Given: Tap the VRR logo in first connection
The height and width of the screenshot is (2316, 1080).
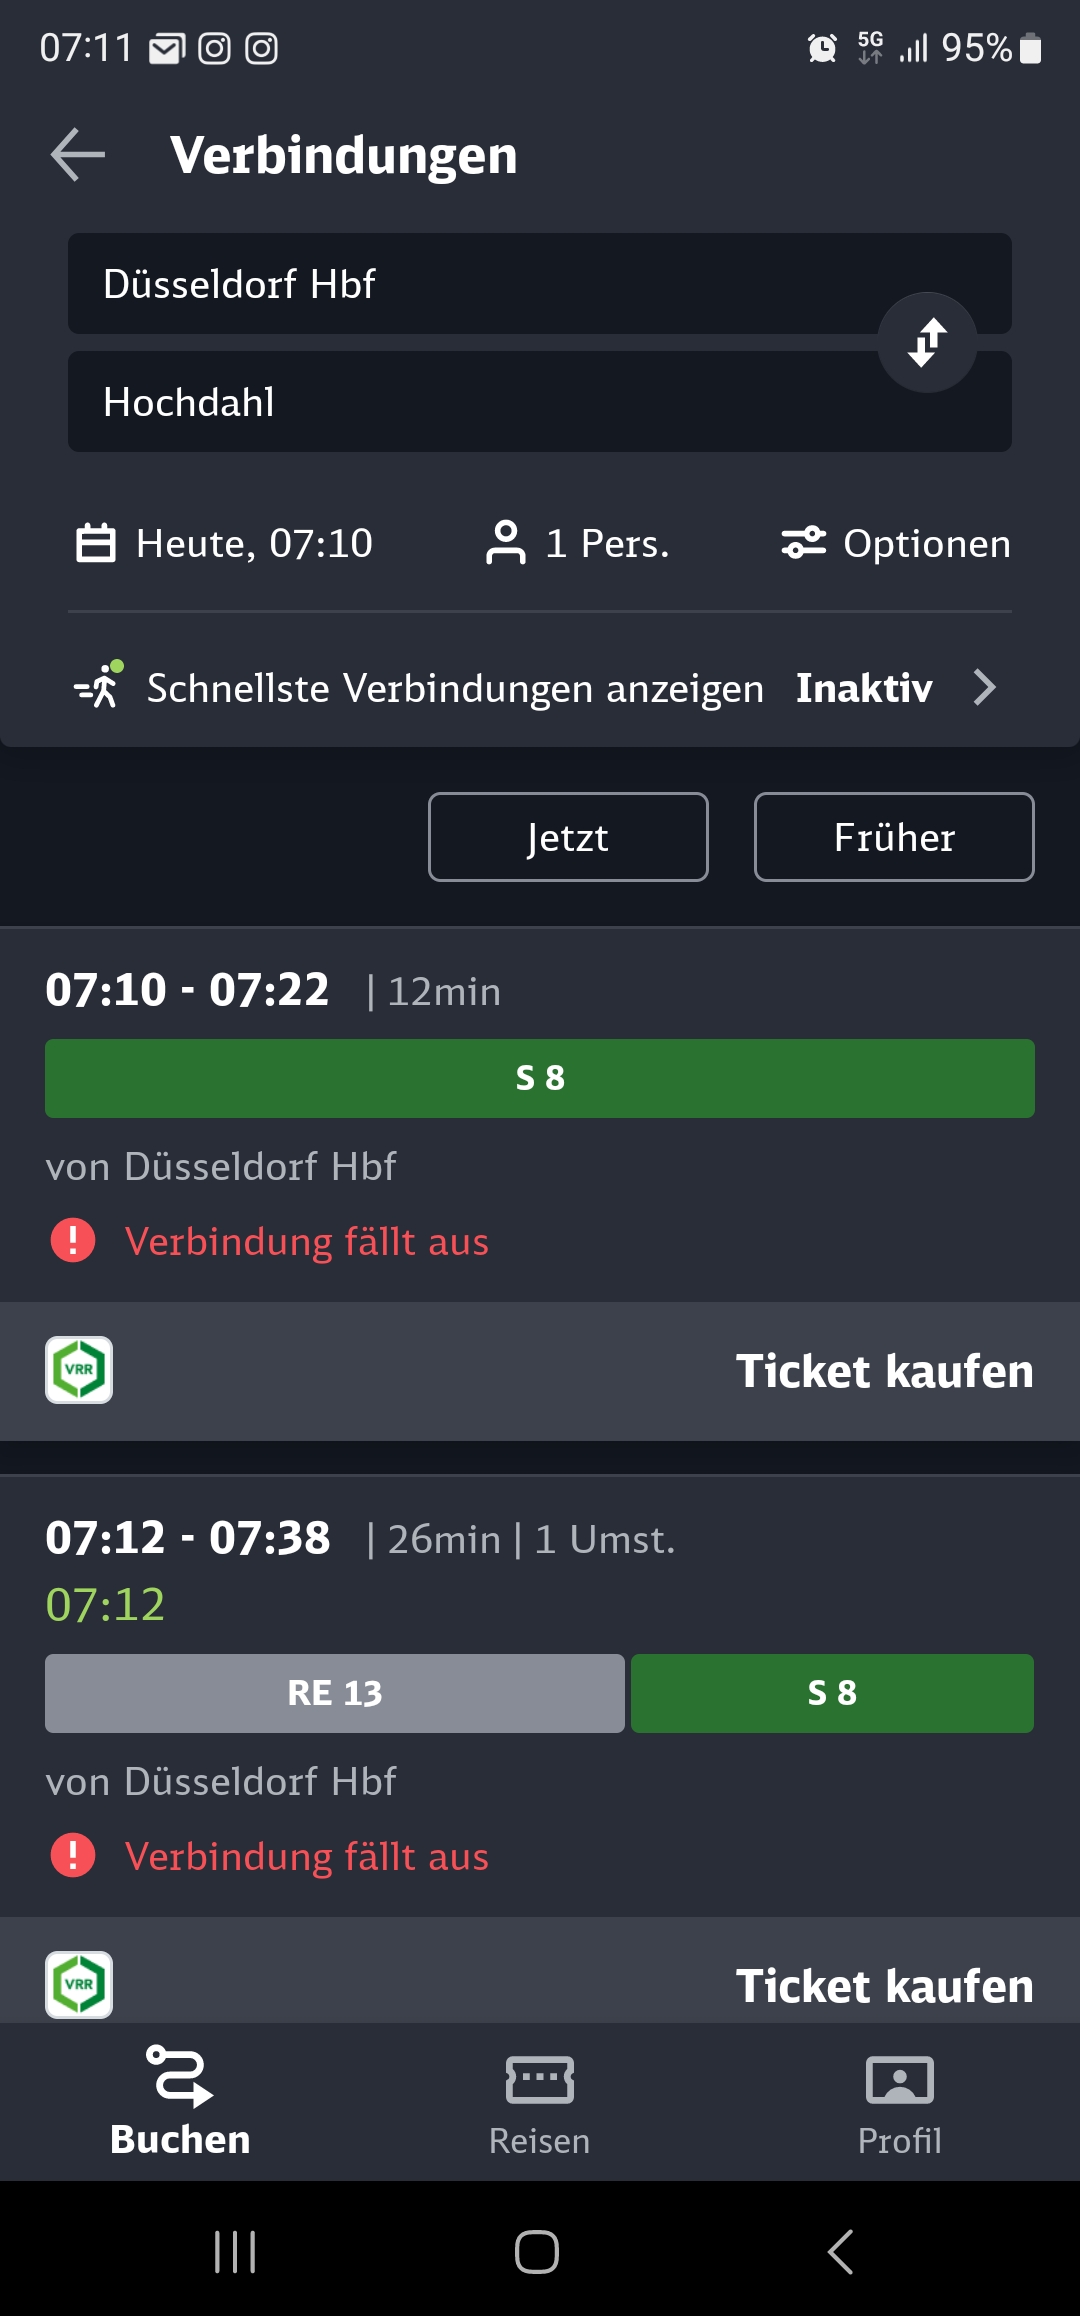Looking at the screenshot, I should pyautogui.click(x=79, y=1370).
